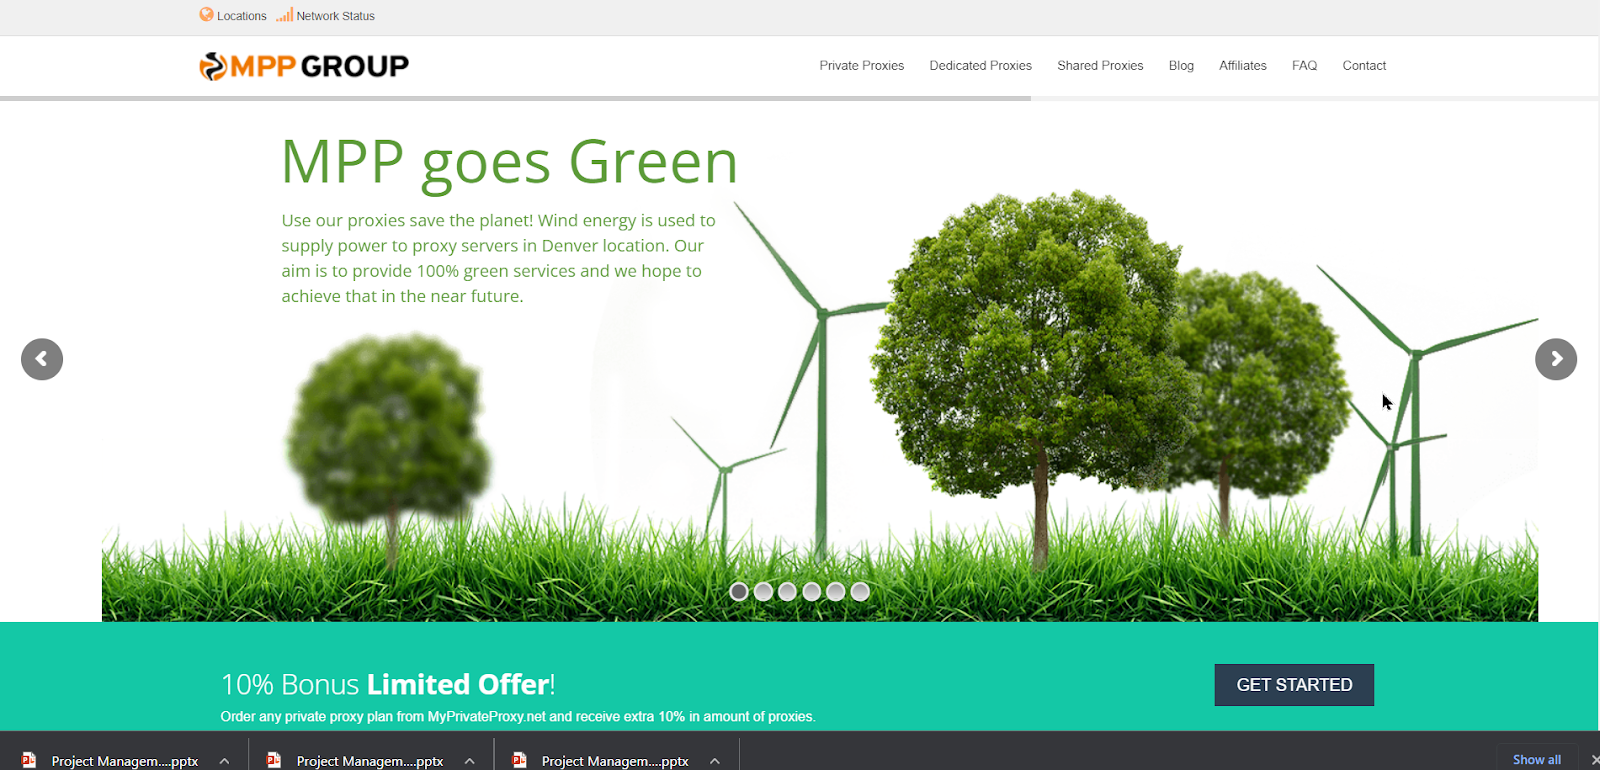Click PowerPoint file icon of third download
This screenshot has height=770, width=1600.
519,760
